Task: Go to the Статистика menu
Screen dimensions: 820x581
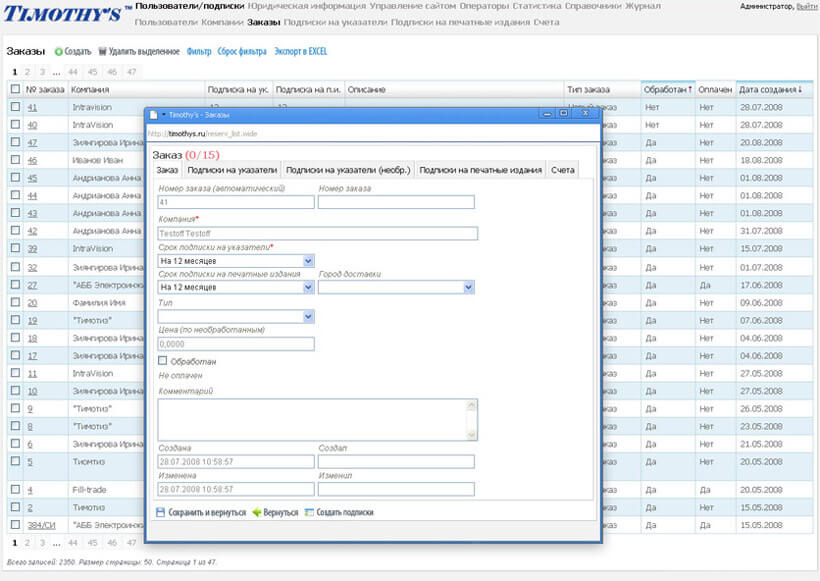Action: click(537, 6)
